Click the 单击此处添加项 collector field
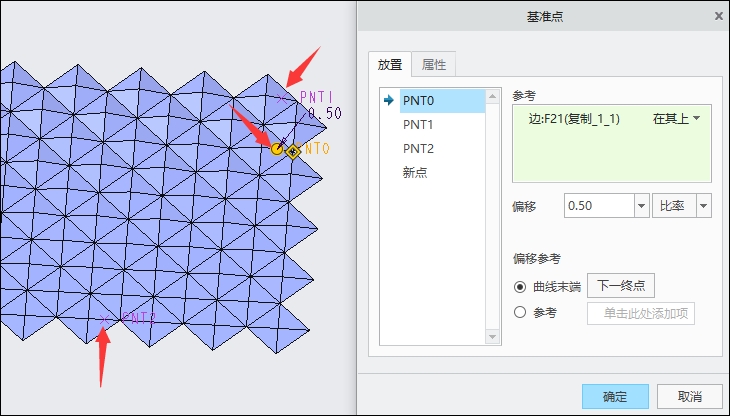The height and width of the screenshot is (416, 730). point(641,313)
